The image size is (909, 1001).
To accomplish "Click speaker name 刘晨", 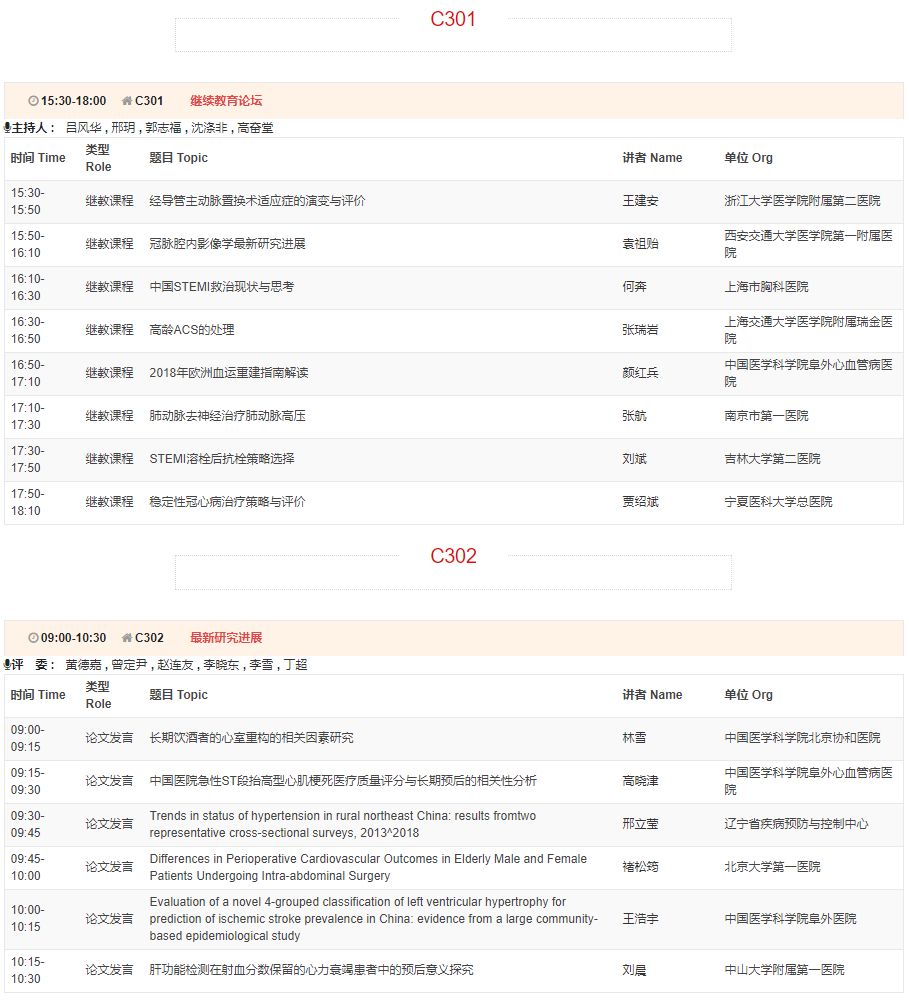I will pos(635,970).
